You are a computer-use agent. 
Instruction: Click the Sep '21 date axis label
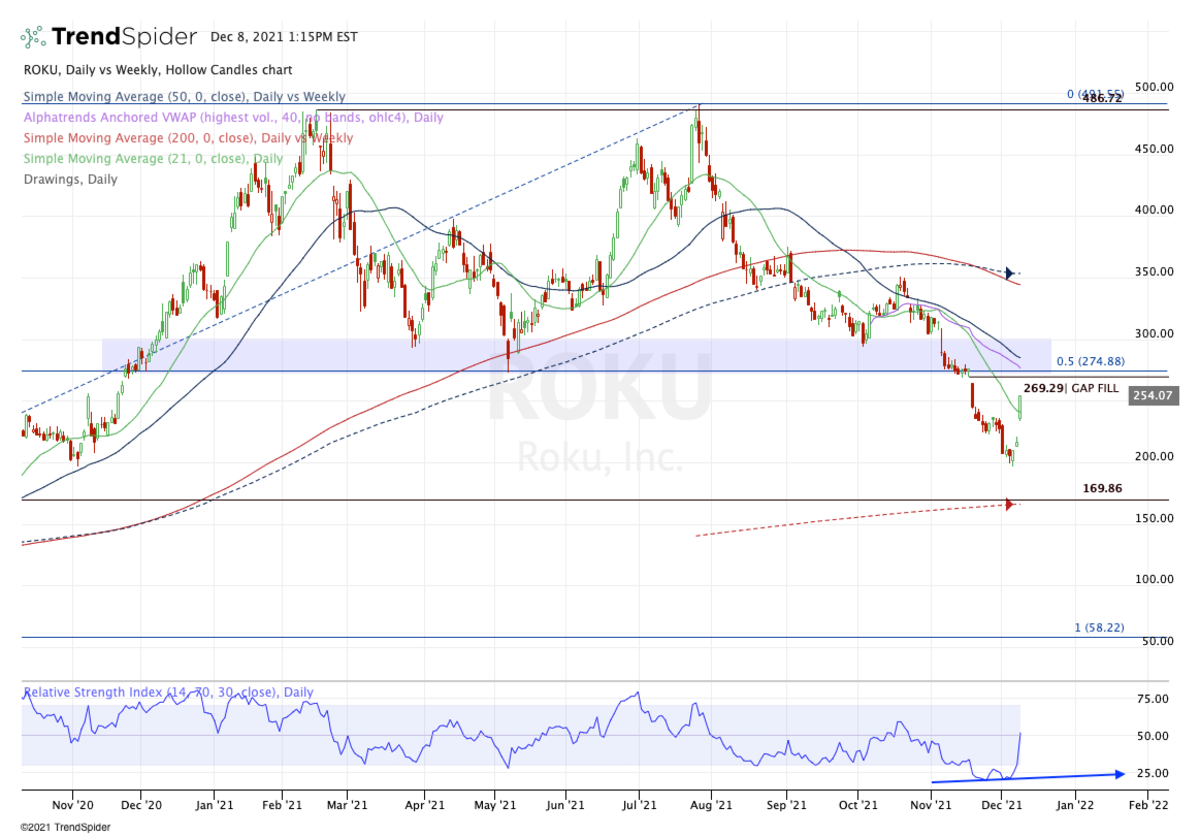(x=786, y=803)
